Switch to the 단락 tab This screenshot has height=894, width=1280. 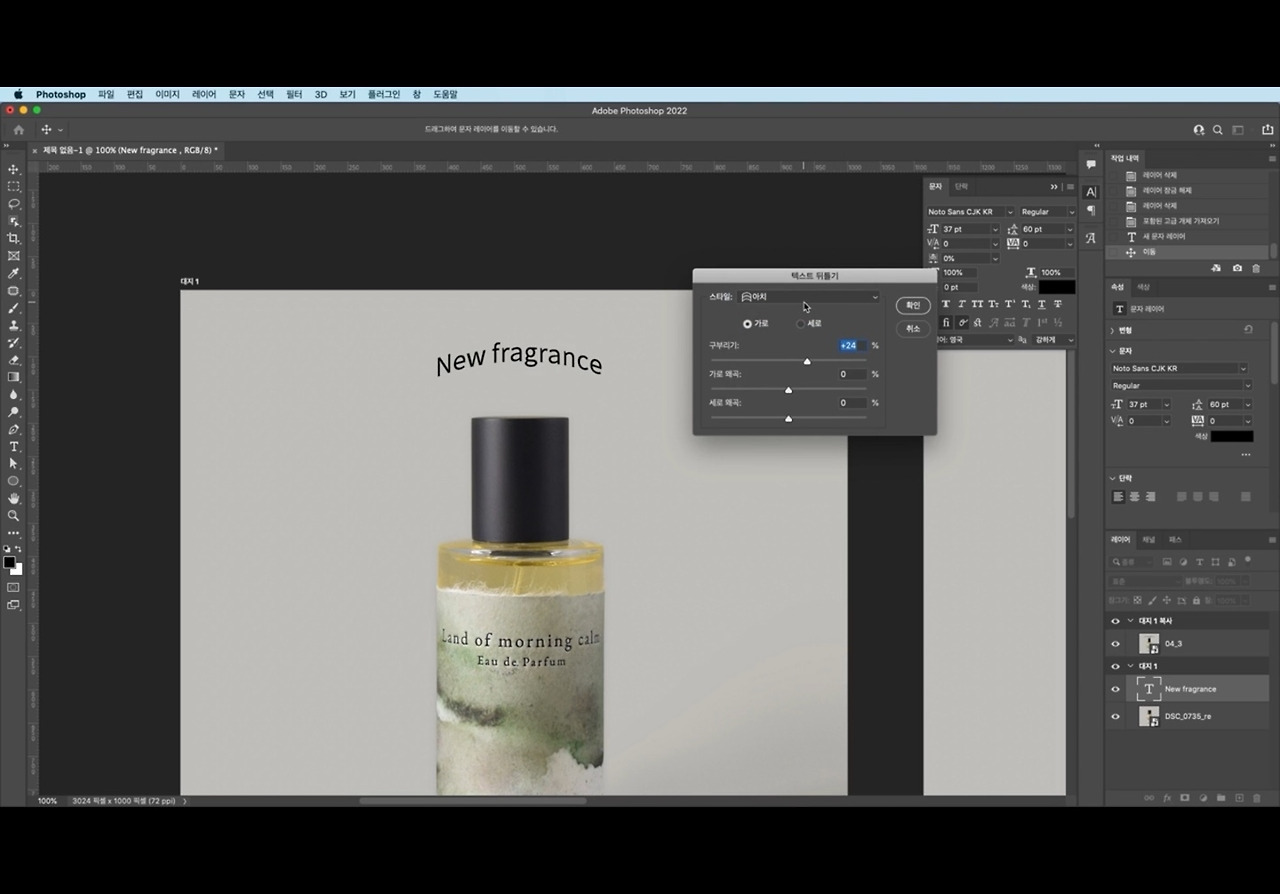click(x=961, y=186)
